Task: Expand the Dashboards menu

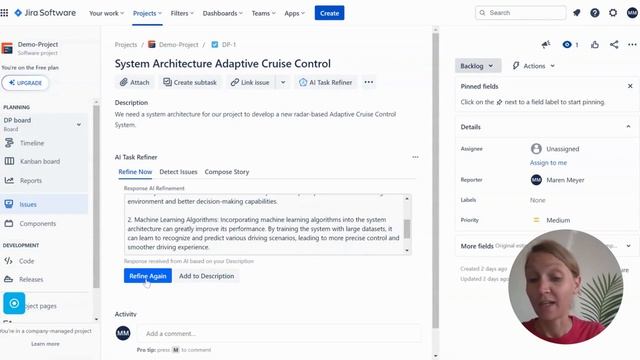Action: (222, 13)
